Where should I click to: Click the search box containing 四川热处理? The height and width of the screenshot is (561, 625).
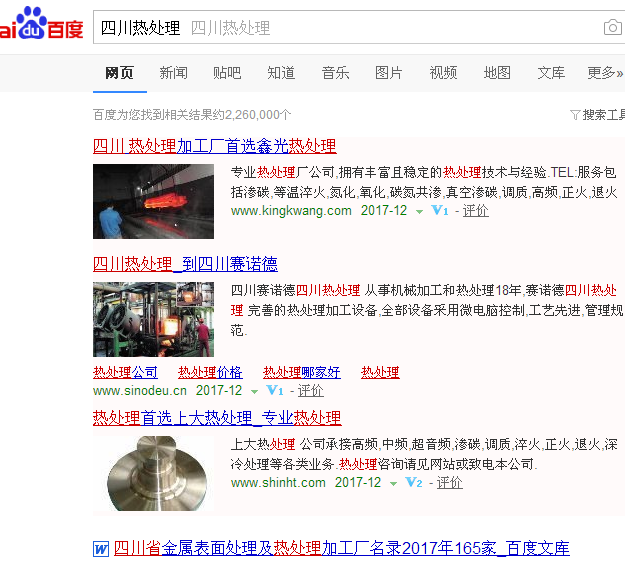pyautogui.click(x=359, y=27)
